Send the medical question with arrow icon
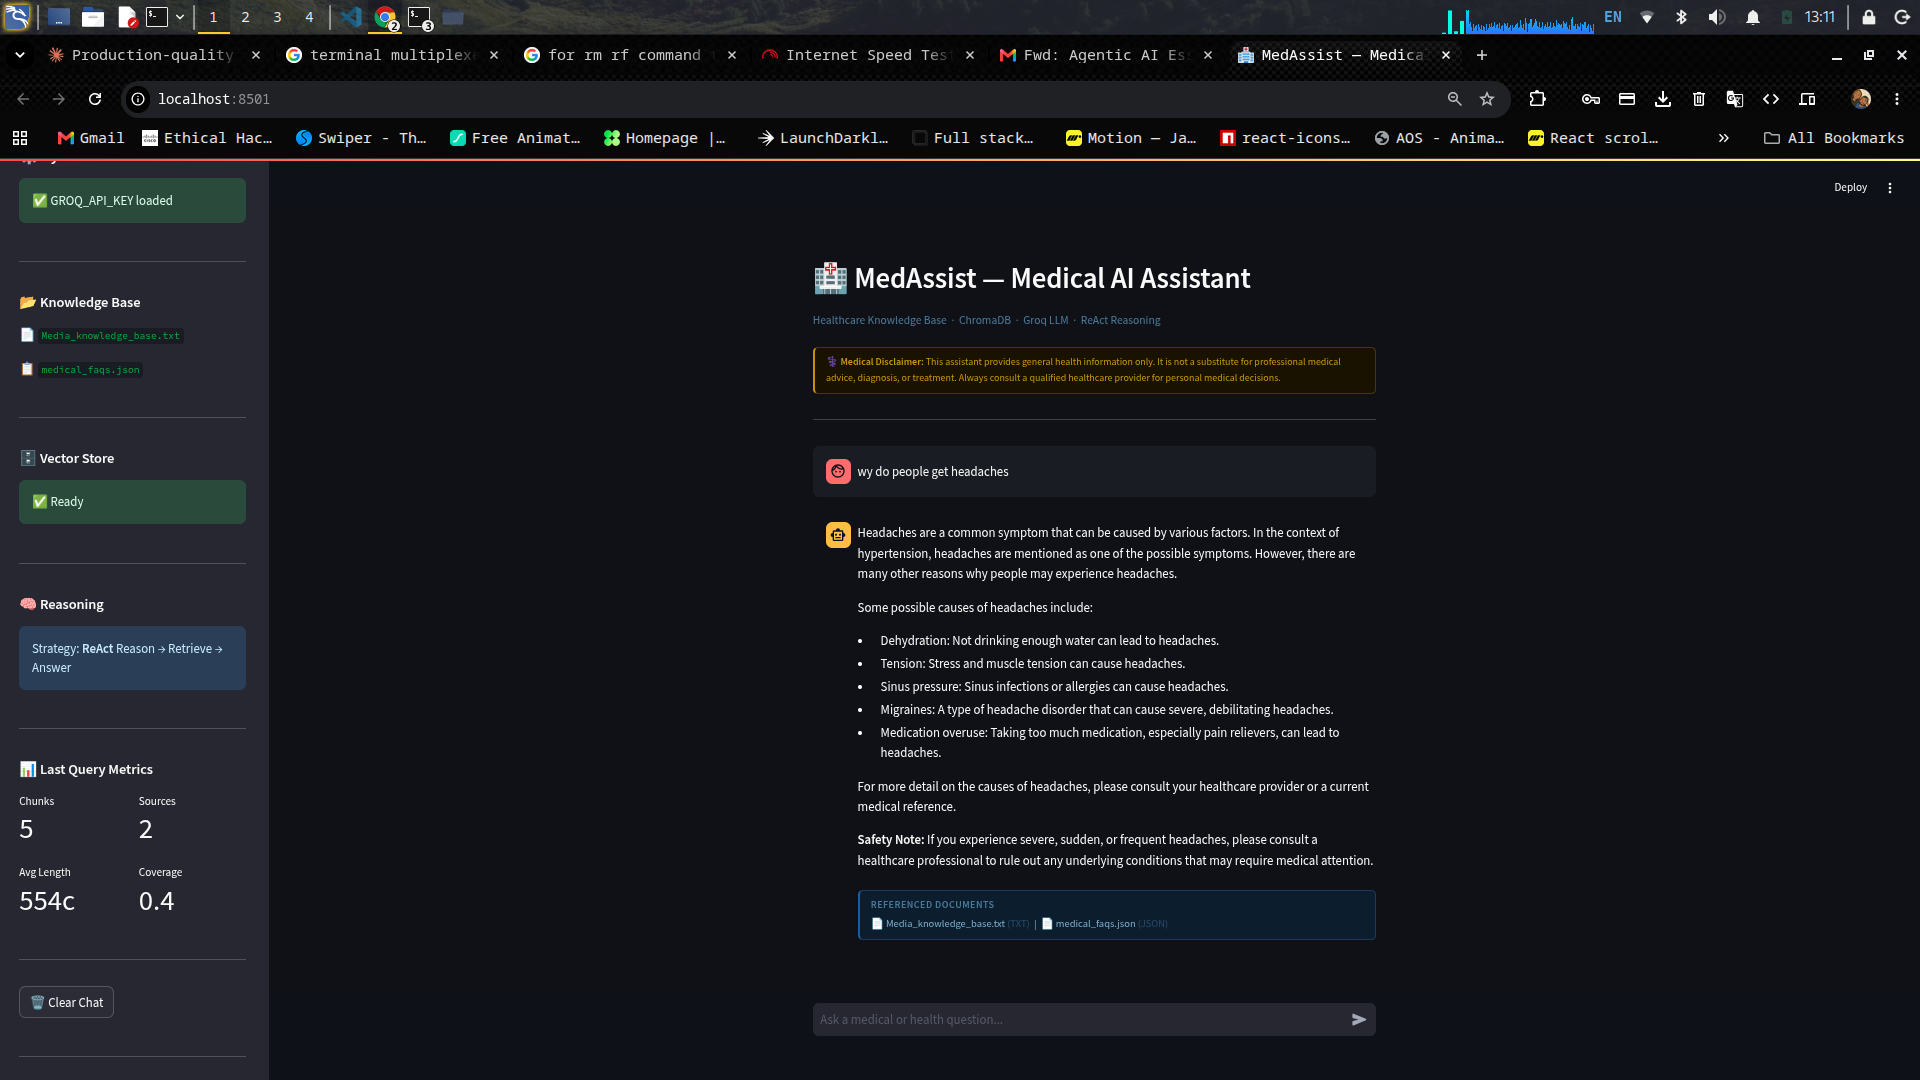This screenshot has width=1920, height=1080. tap(1358, 1019)
